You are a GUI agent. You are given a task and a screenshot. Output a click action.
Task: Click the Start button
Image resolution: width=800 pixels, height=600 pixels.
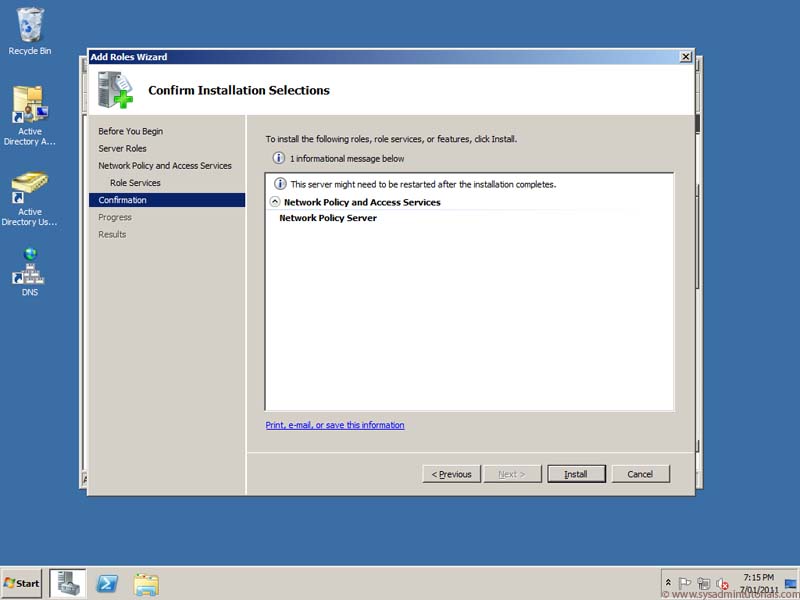(x=21, y=583)
